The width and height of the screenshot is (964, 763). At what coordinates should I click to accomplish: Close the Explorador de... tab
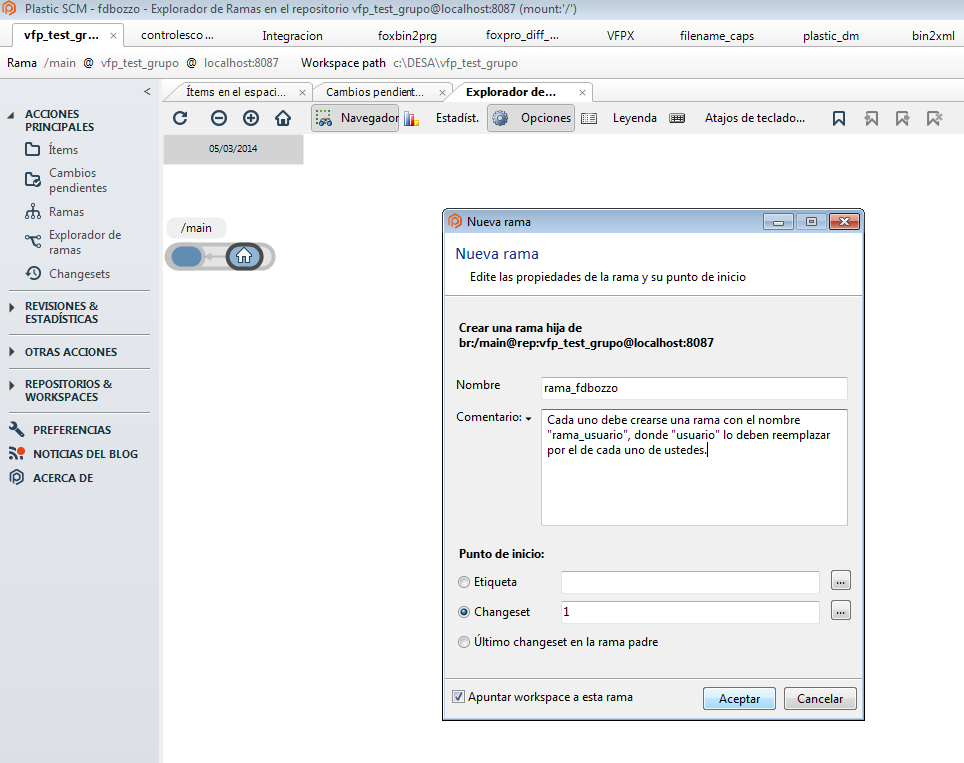[582, 92]
